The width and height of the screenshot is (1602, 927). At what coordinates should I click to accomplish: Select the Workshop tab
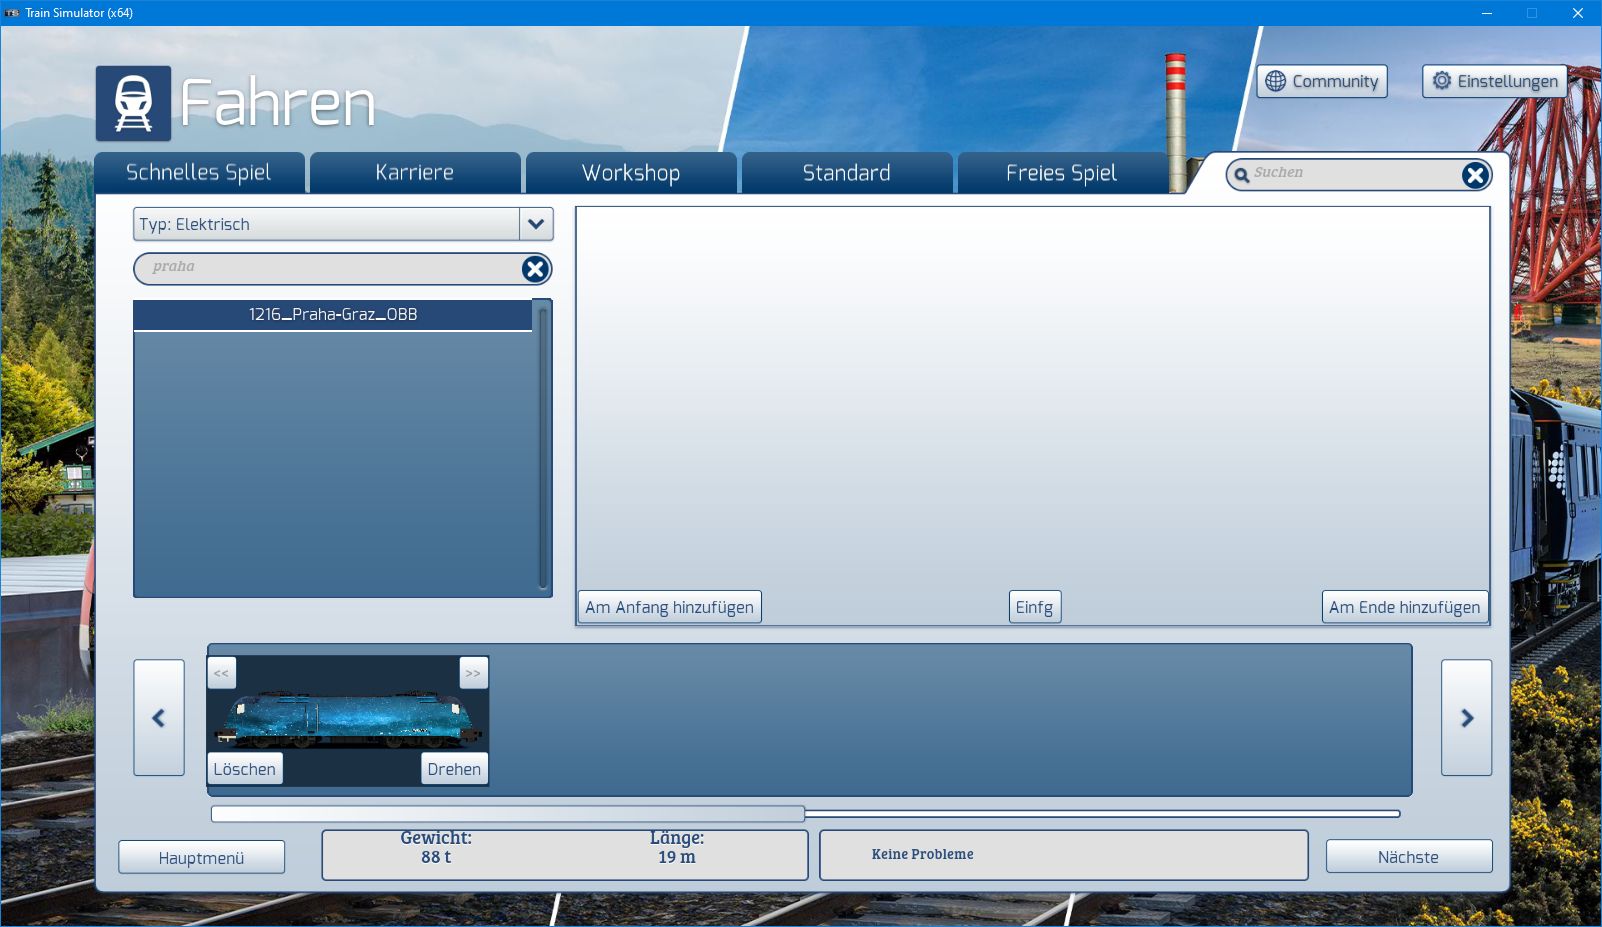click(631, 173)
